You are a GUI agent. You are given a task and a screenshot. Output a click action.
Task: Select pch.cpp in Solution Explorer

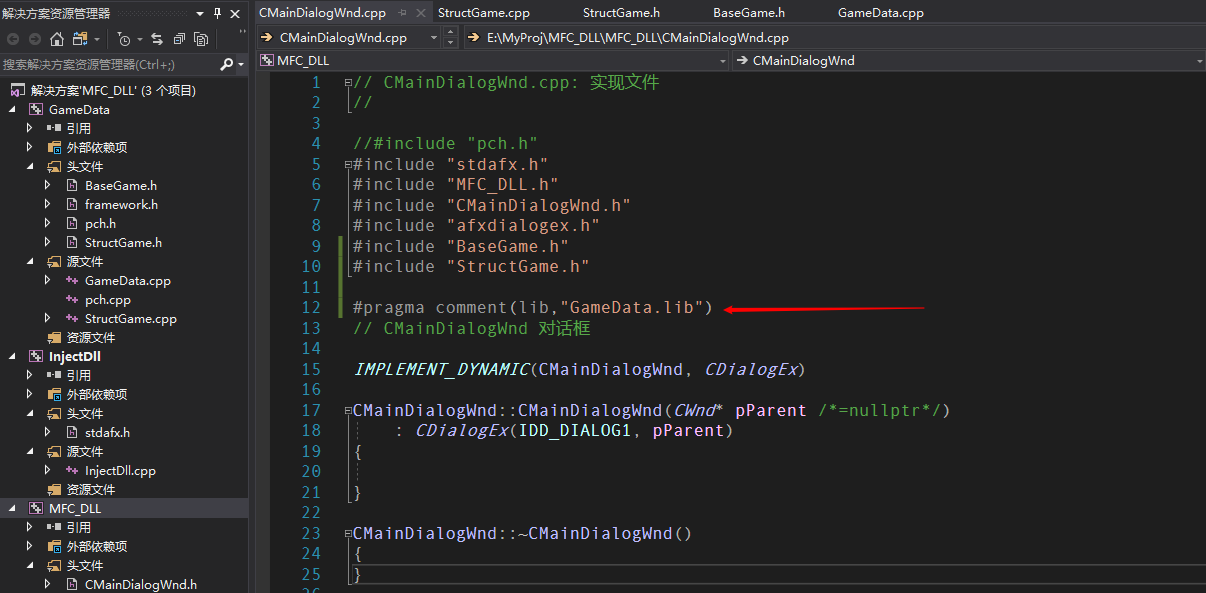pos(108,299)
